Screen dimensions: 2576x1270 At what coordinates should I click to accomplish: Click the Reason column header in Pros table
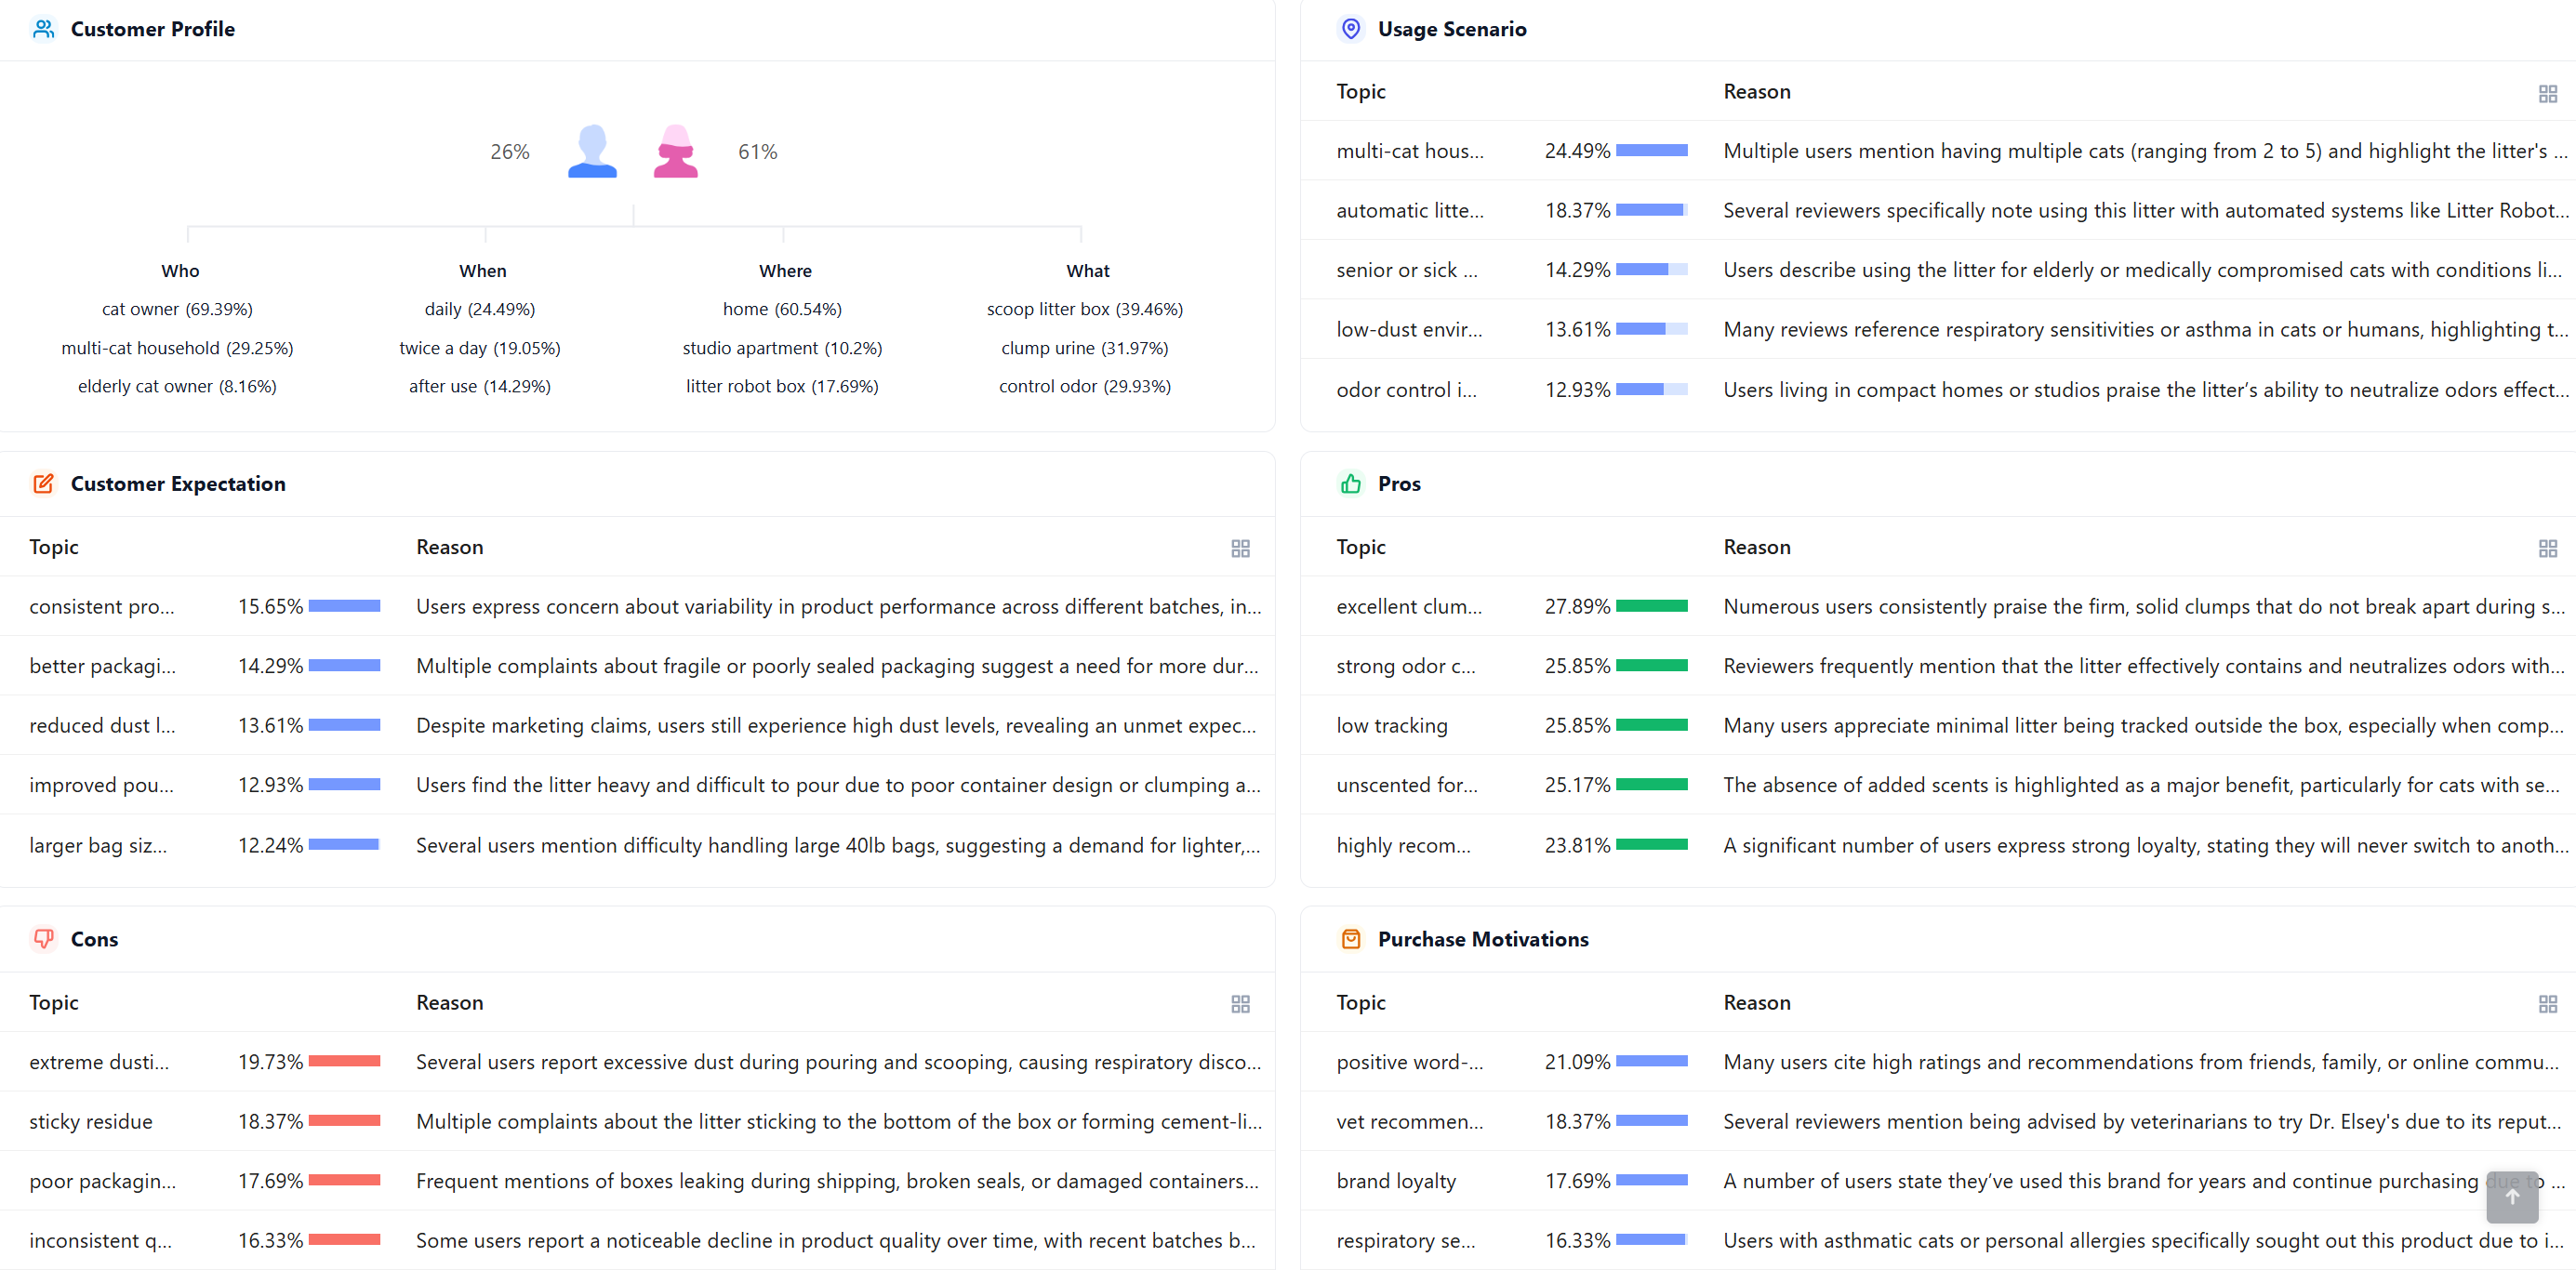(1756, 547)
